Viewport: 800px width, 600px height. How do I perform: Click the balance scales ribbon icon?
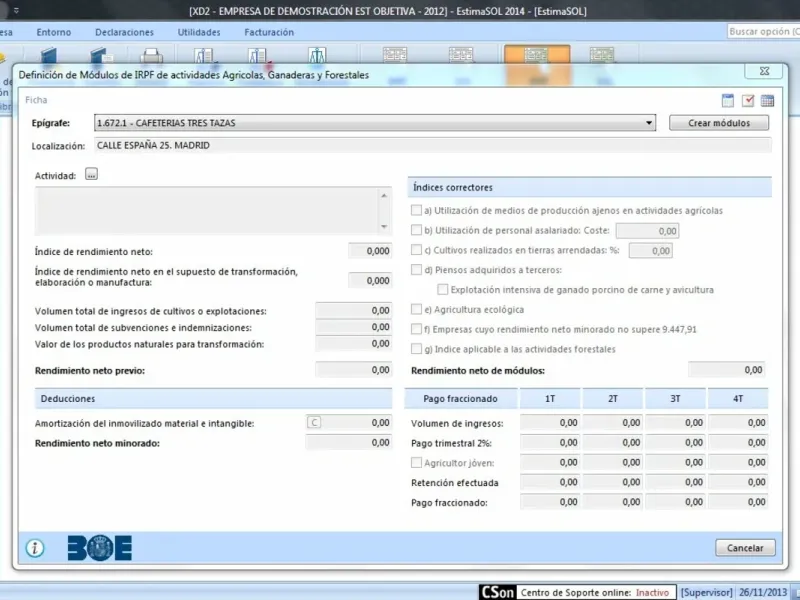coord(317,55)
